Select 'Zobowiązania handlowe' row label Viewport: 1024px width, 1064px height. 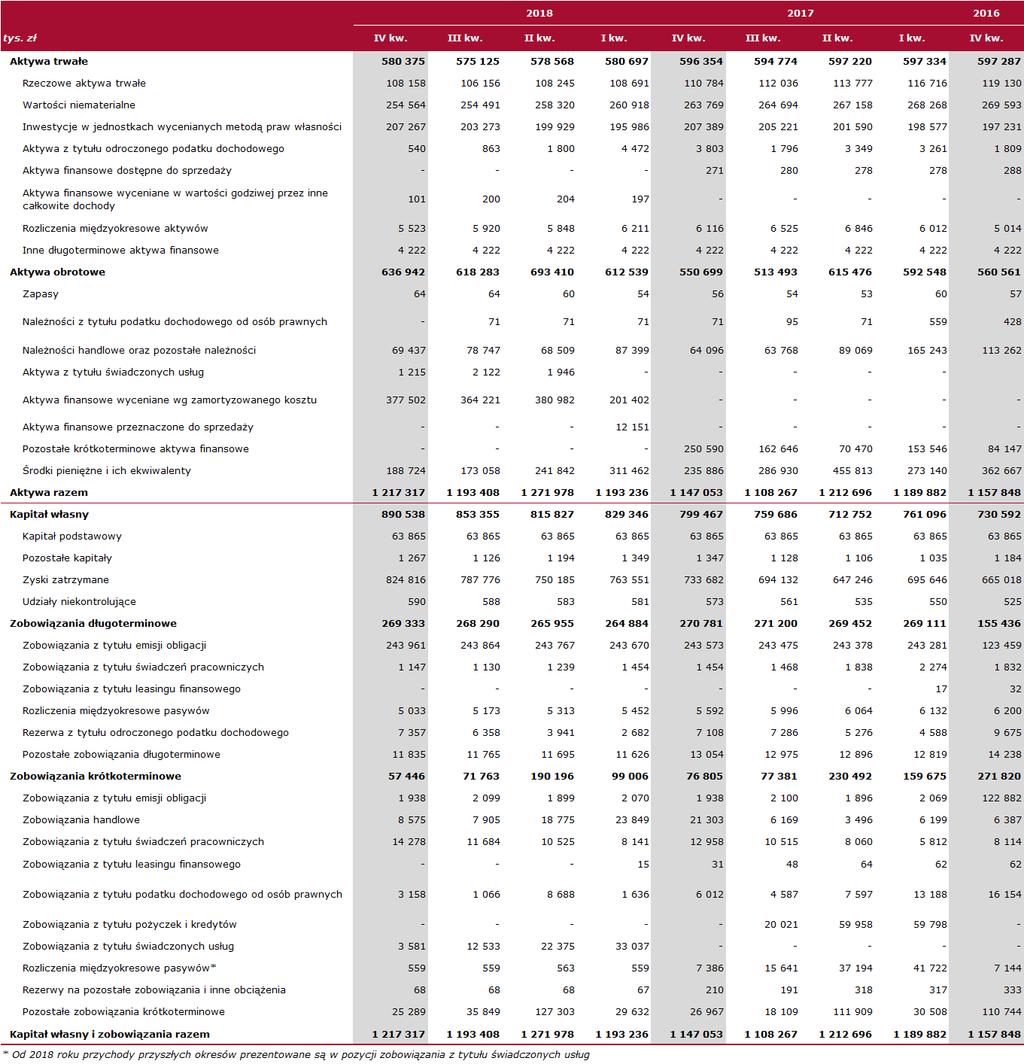click(81, 820)
